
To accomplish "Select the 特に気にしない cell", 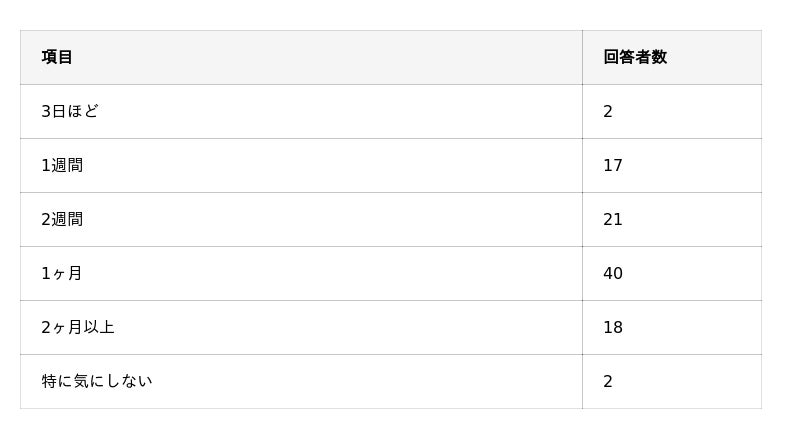I will [x=97, y=381].
